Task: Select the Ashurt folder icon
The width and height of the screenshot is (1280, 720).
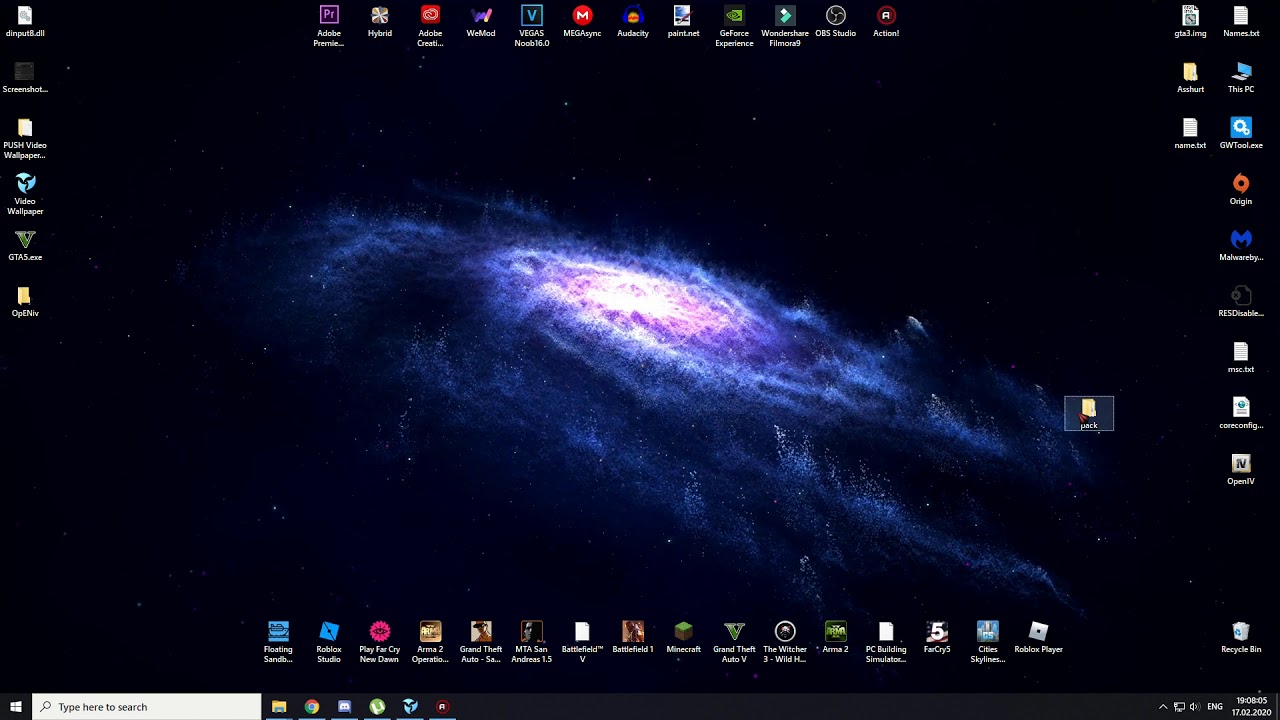Action: coord(1190,78)
